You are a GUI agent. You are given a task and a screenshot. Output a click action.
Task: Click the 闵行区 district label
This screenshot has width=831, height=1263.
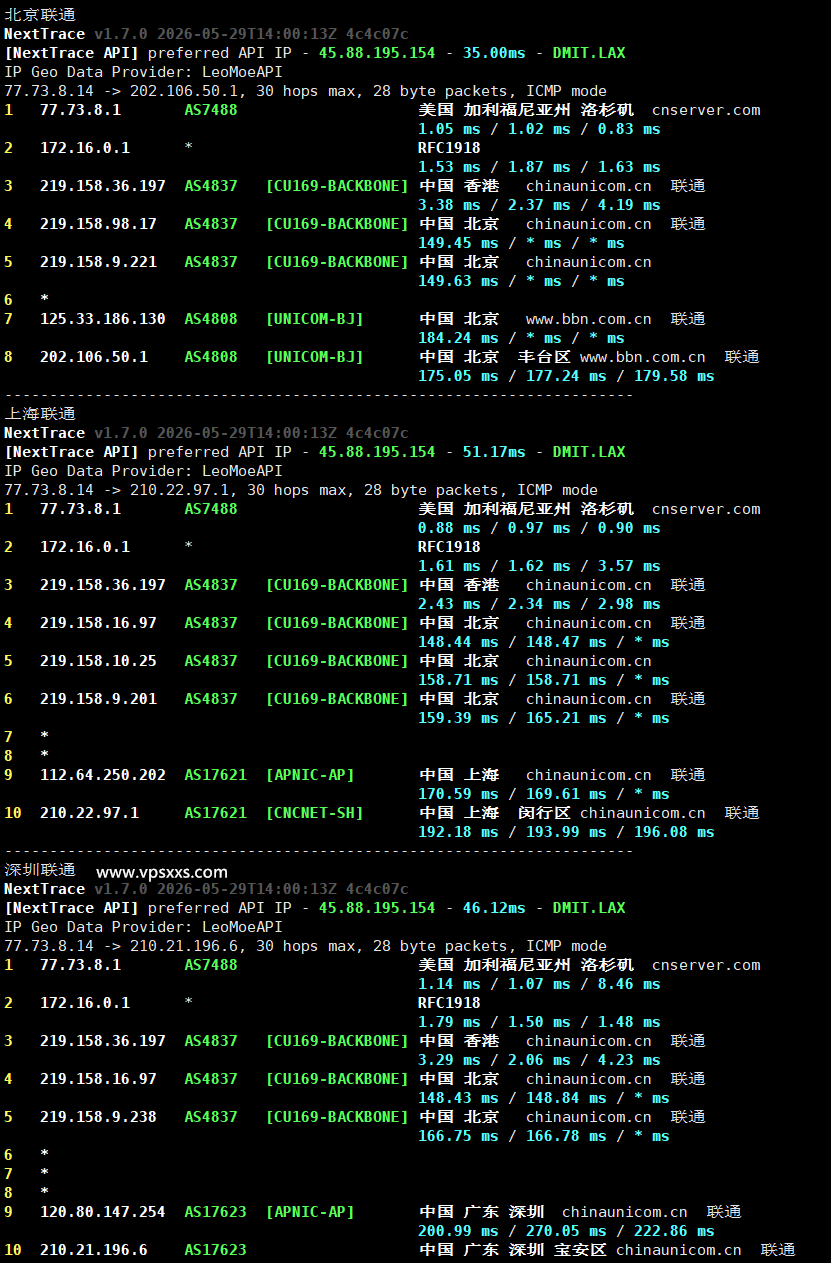[x=544, y=813]
